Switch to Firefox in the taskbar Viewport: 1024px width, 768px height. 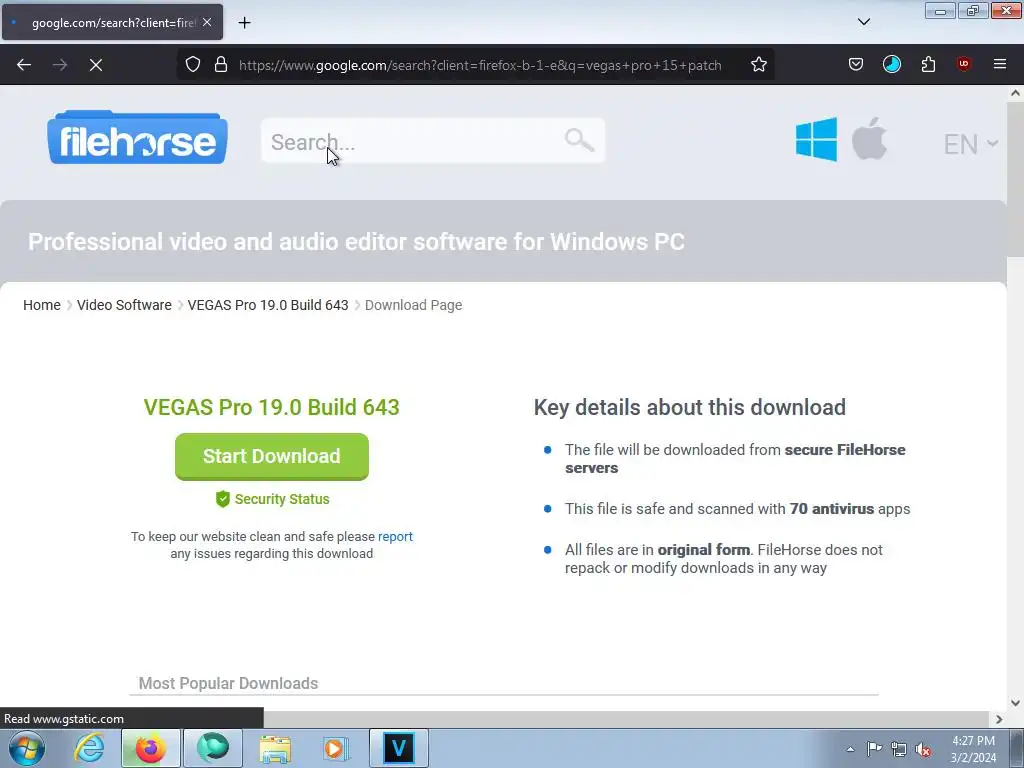(x=151, y=748)
